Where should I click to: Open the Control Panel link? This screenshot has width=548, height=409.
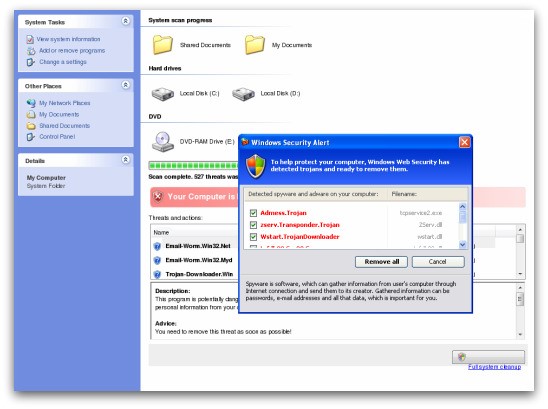click(x=57, y=137)
